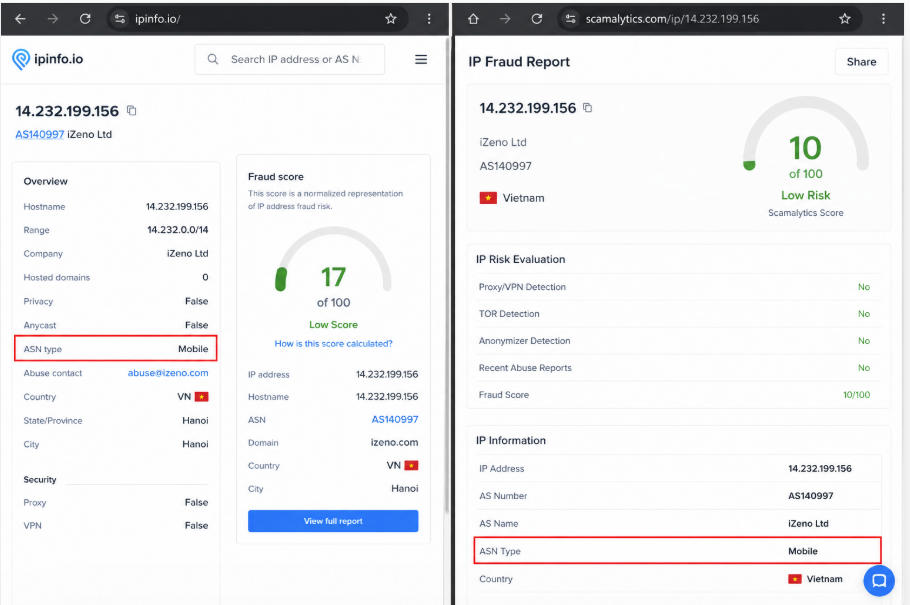This screenshot has height=605, width=910.
Task: Select the AS Name iZeno Ltd value
Action: point(808,523)
